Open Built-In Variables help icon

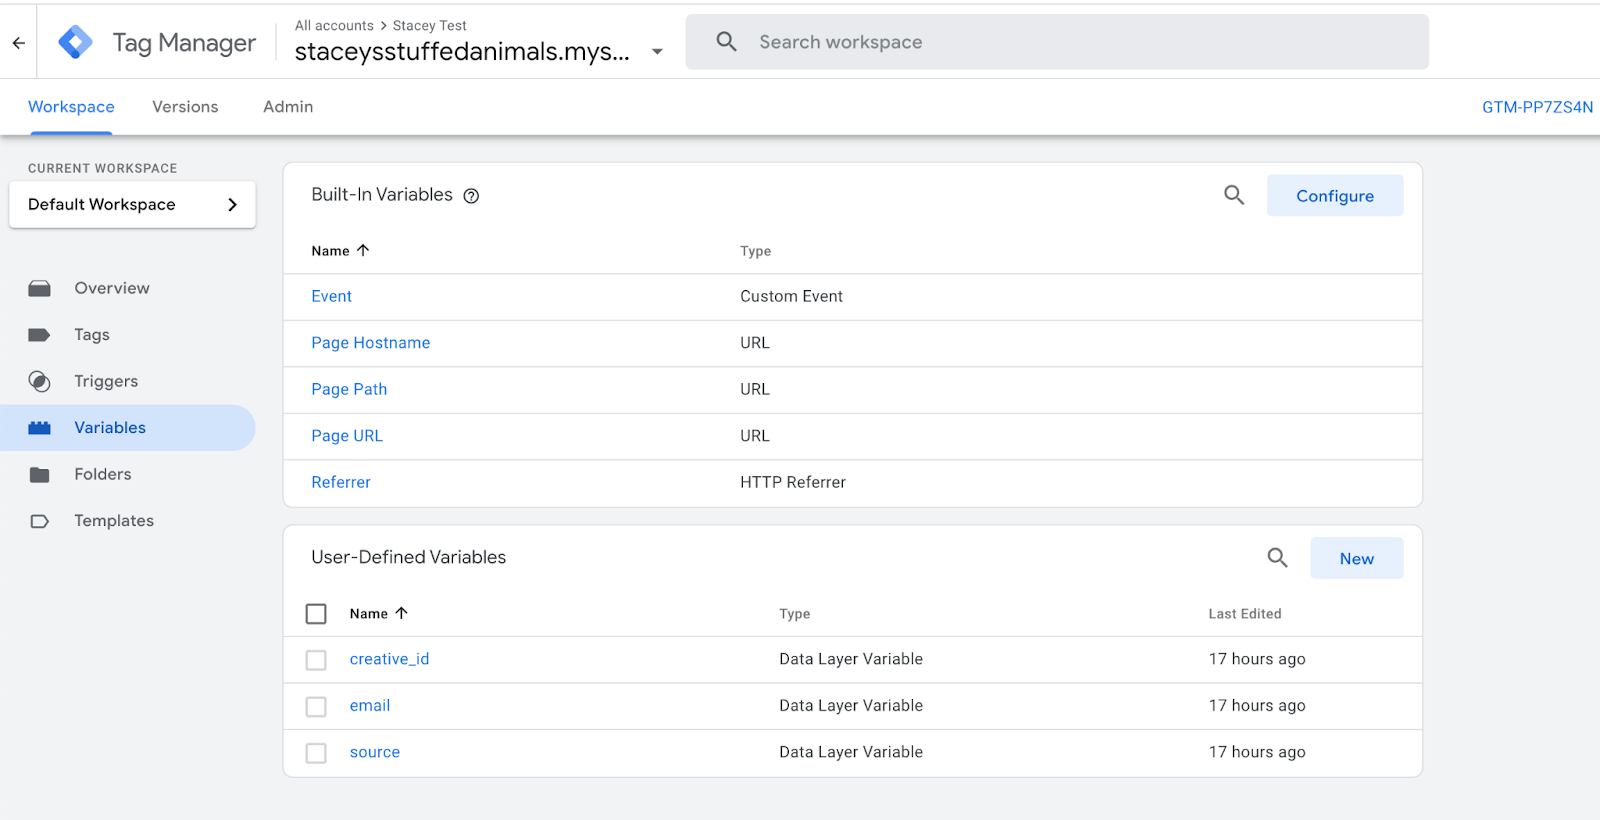(x=471, y=196)
